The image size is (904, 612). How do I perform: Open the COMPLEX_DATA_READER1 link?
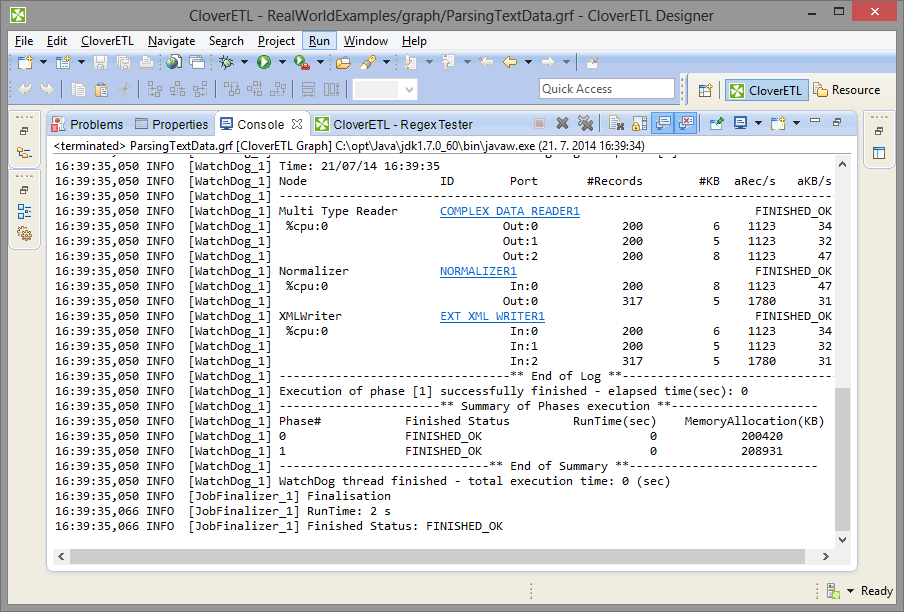coord(509,212)
